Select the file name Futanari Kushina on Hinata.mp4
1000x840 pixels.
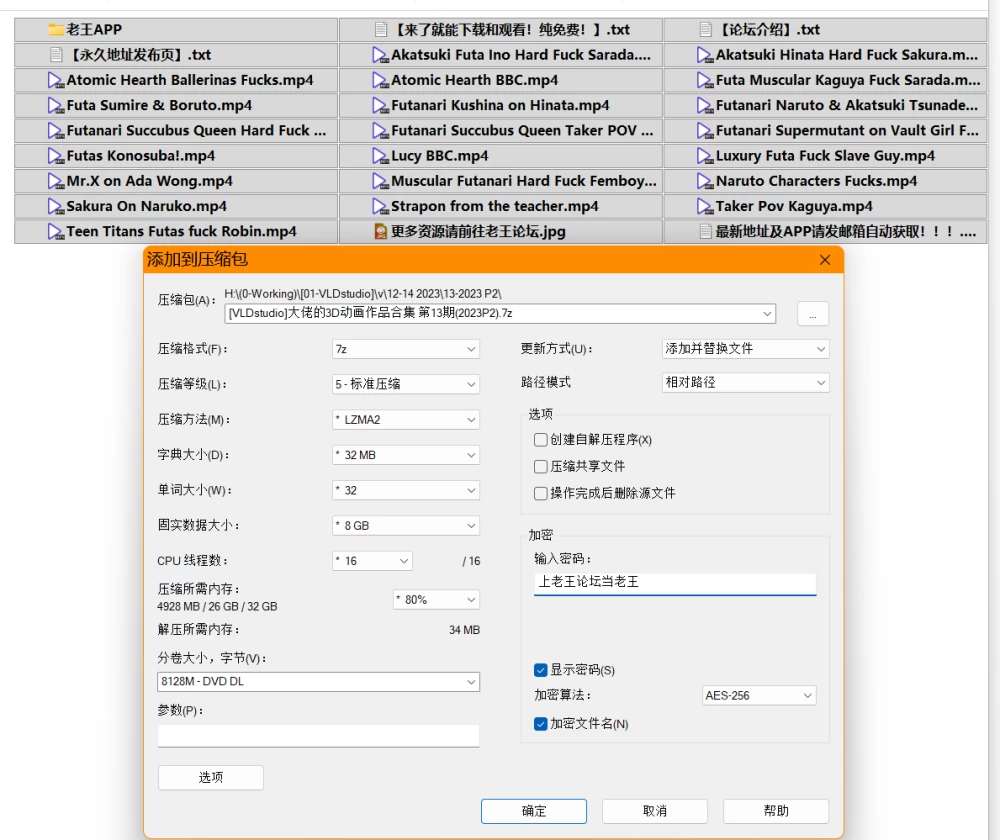500,105
